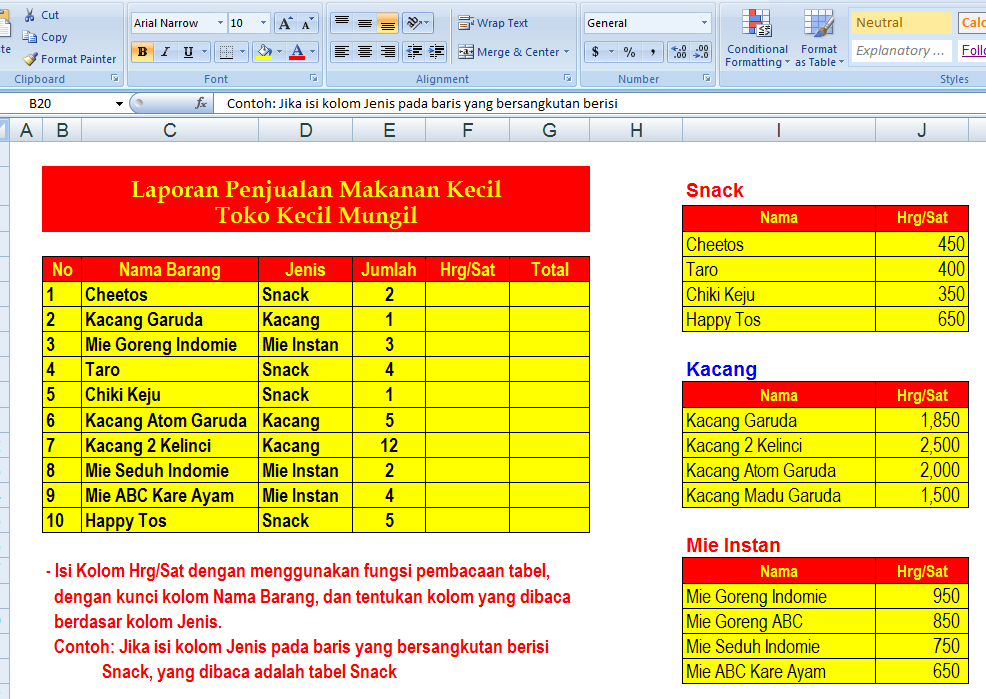Viewport: 986px width, 699px height.
Task: Select cell containing Kacang Atom Garuda
Action: (x=170, y=420)
